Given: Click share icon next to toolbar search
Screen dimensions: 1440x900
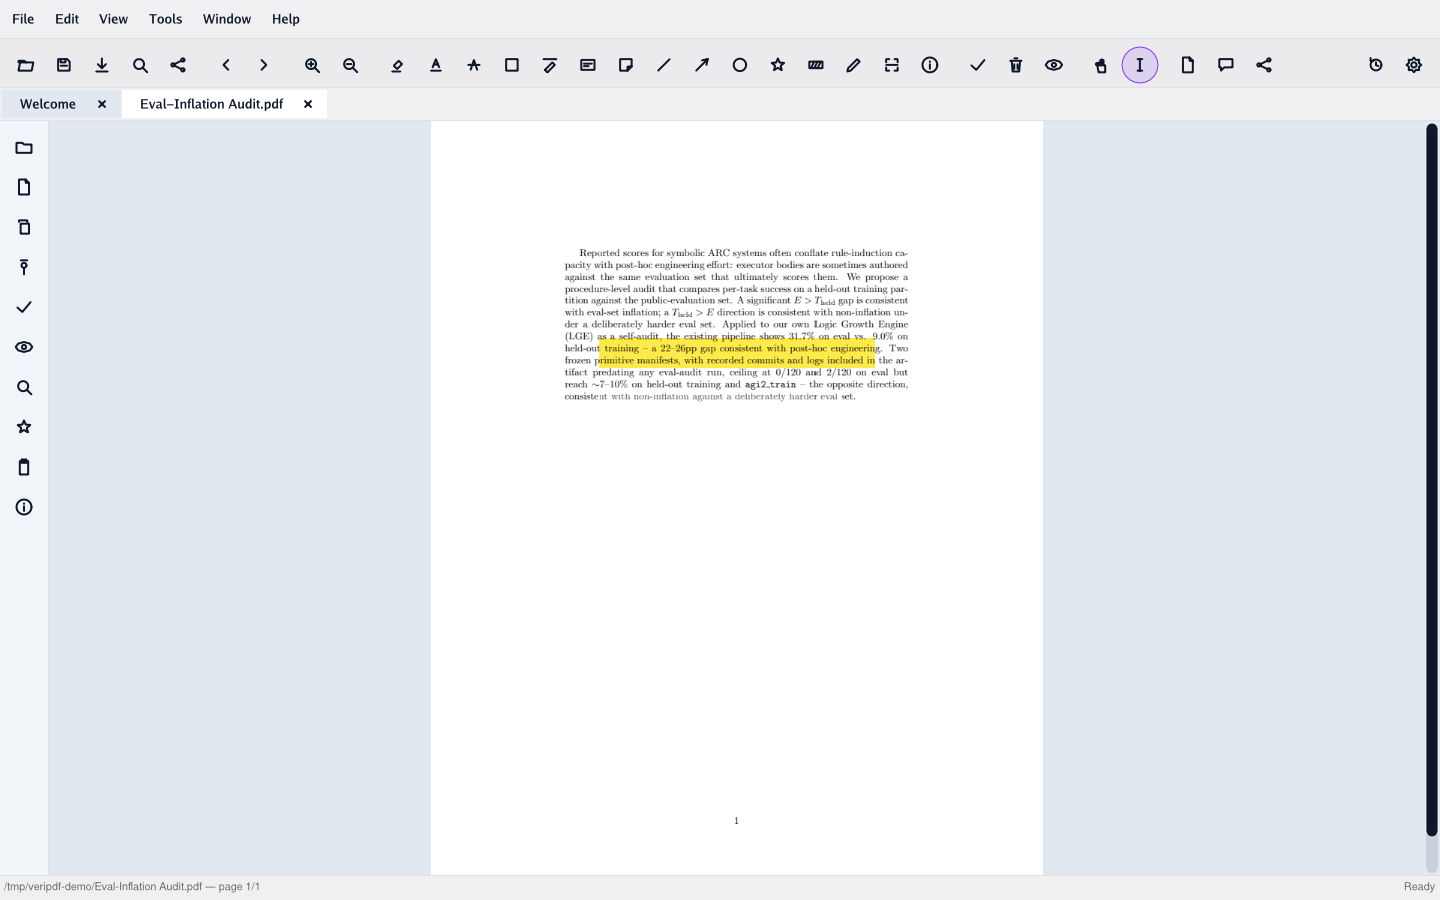Looking at the screenshot, I should tap(178, 65).
